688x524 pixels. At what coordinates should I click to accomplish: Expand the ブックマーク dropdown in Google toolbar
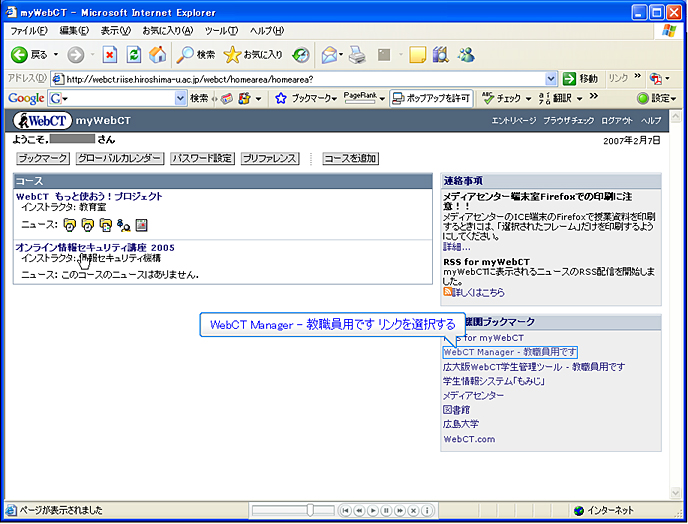pos(334,99)
